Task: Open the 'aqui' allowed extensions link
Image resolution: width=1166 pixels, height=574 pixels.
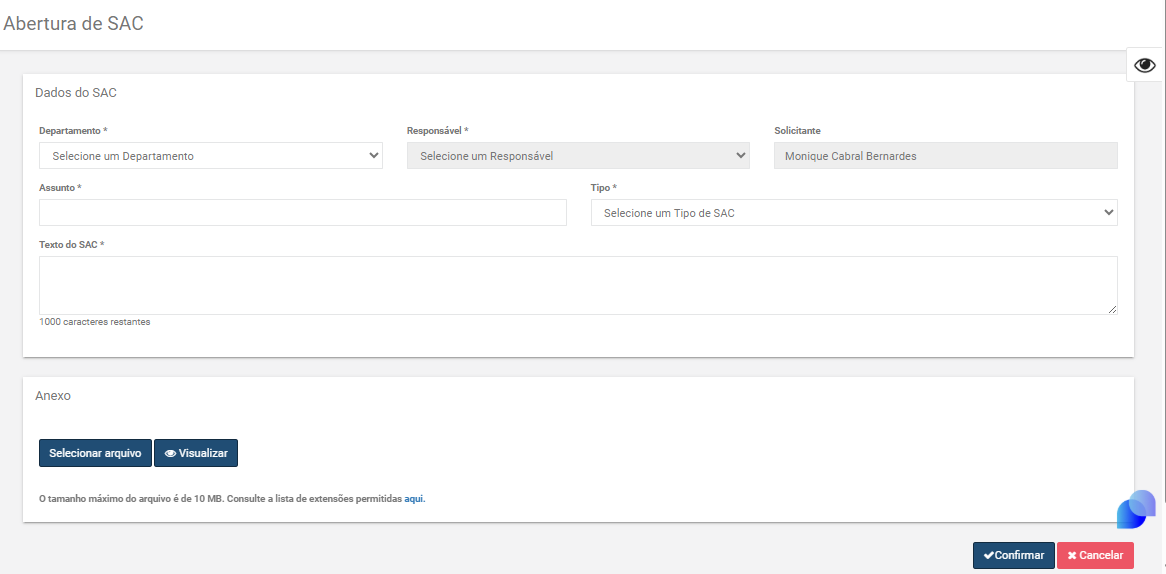Action: point(414,499)
